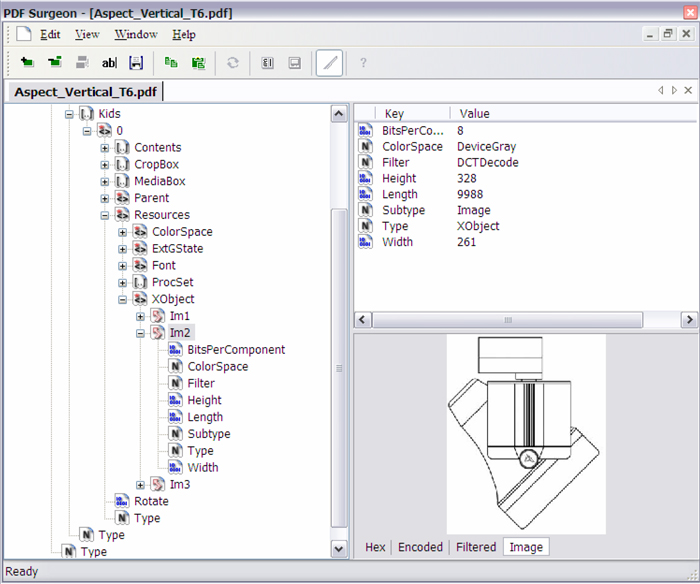
Task: Click the blue save disk toolbar icon
Action: tap(136, 63)
